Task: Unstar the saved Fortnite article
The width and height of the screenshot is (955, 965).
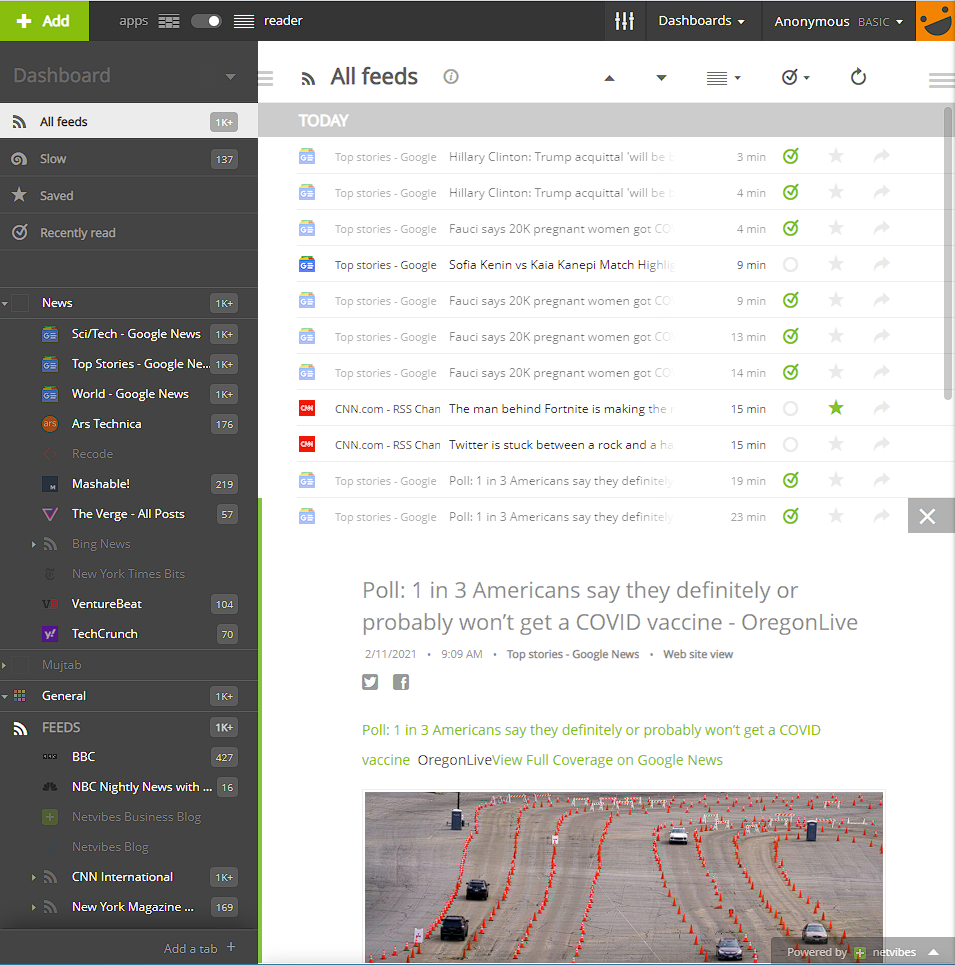Action: click(836, 408)
